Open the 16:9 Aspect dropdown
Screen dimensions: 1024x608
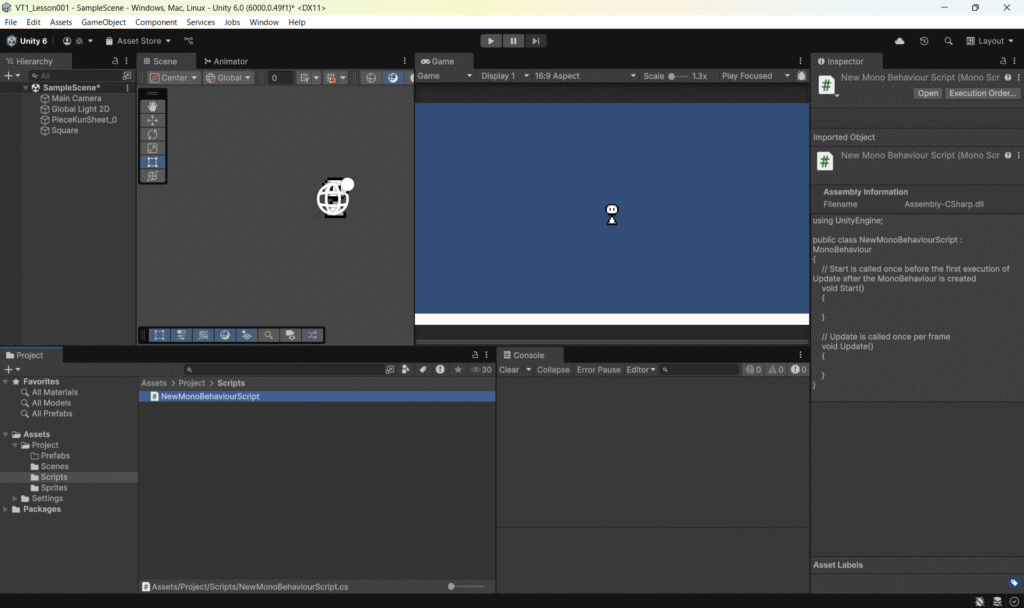(x=584, y=76)
